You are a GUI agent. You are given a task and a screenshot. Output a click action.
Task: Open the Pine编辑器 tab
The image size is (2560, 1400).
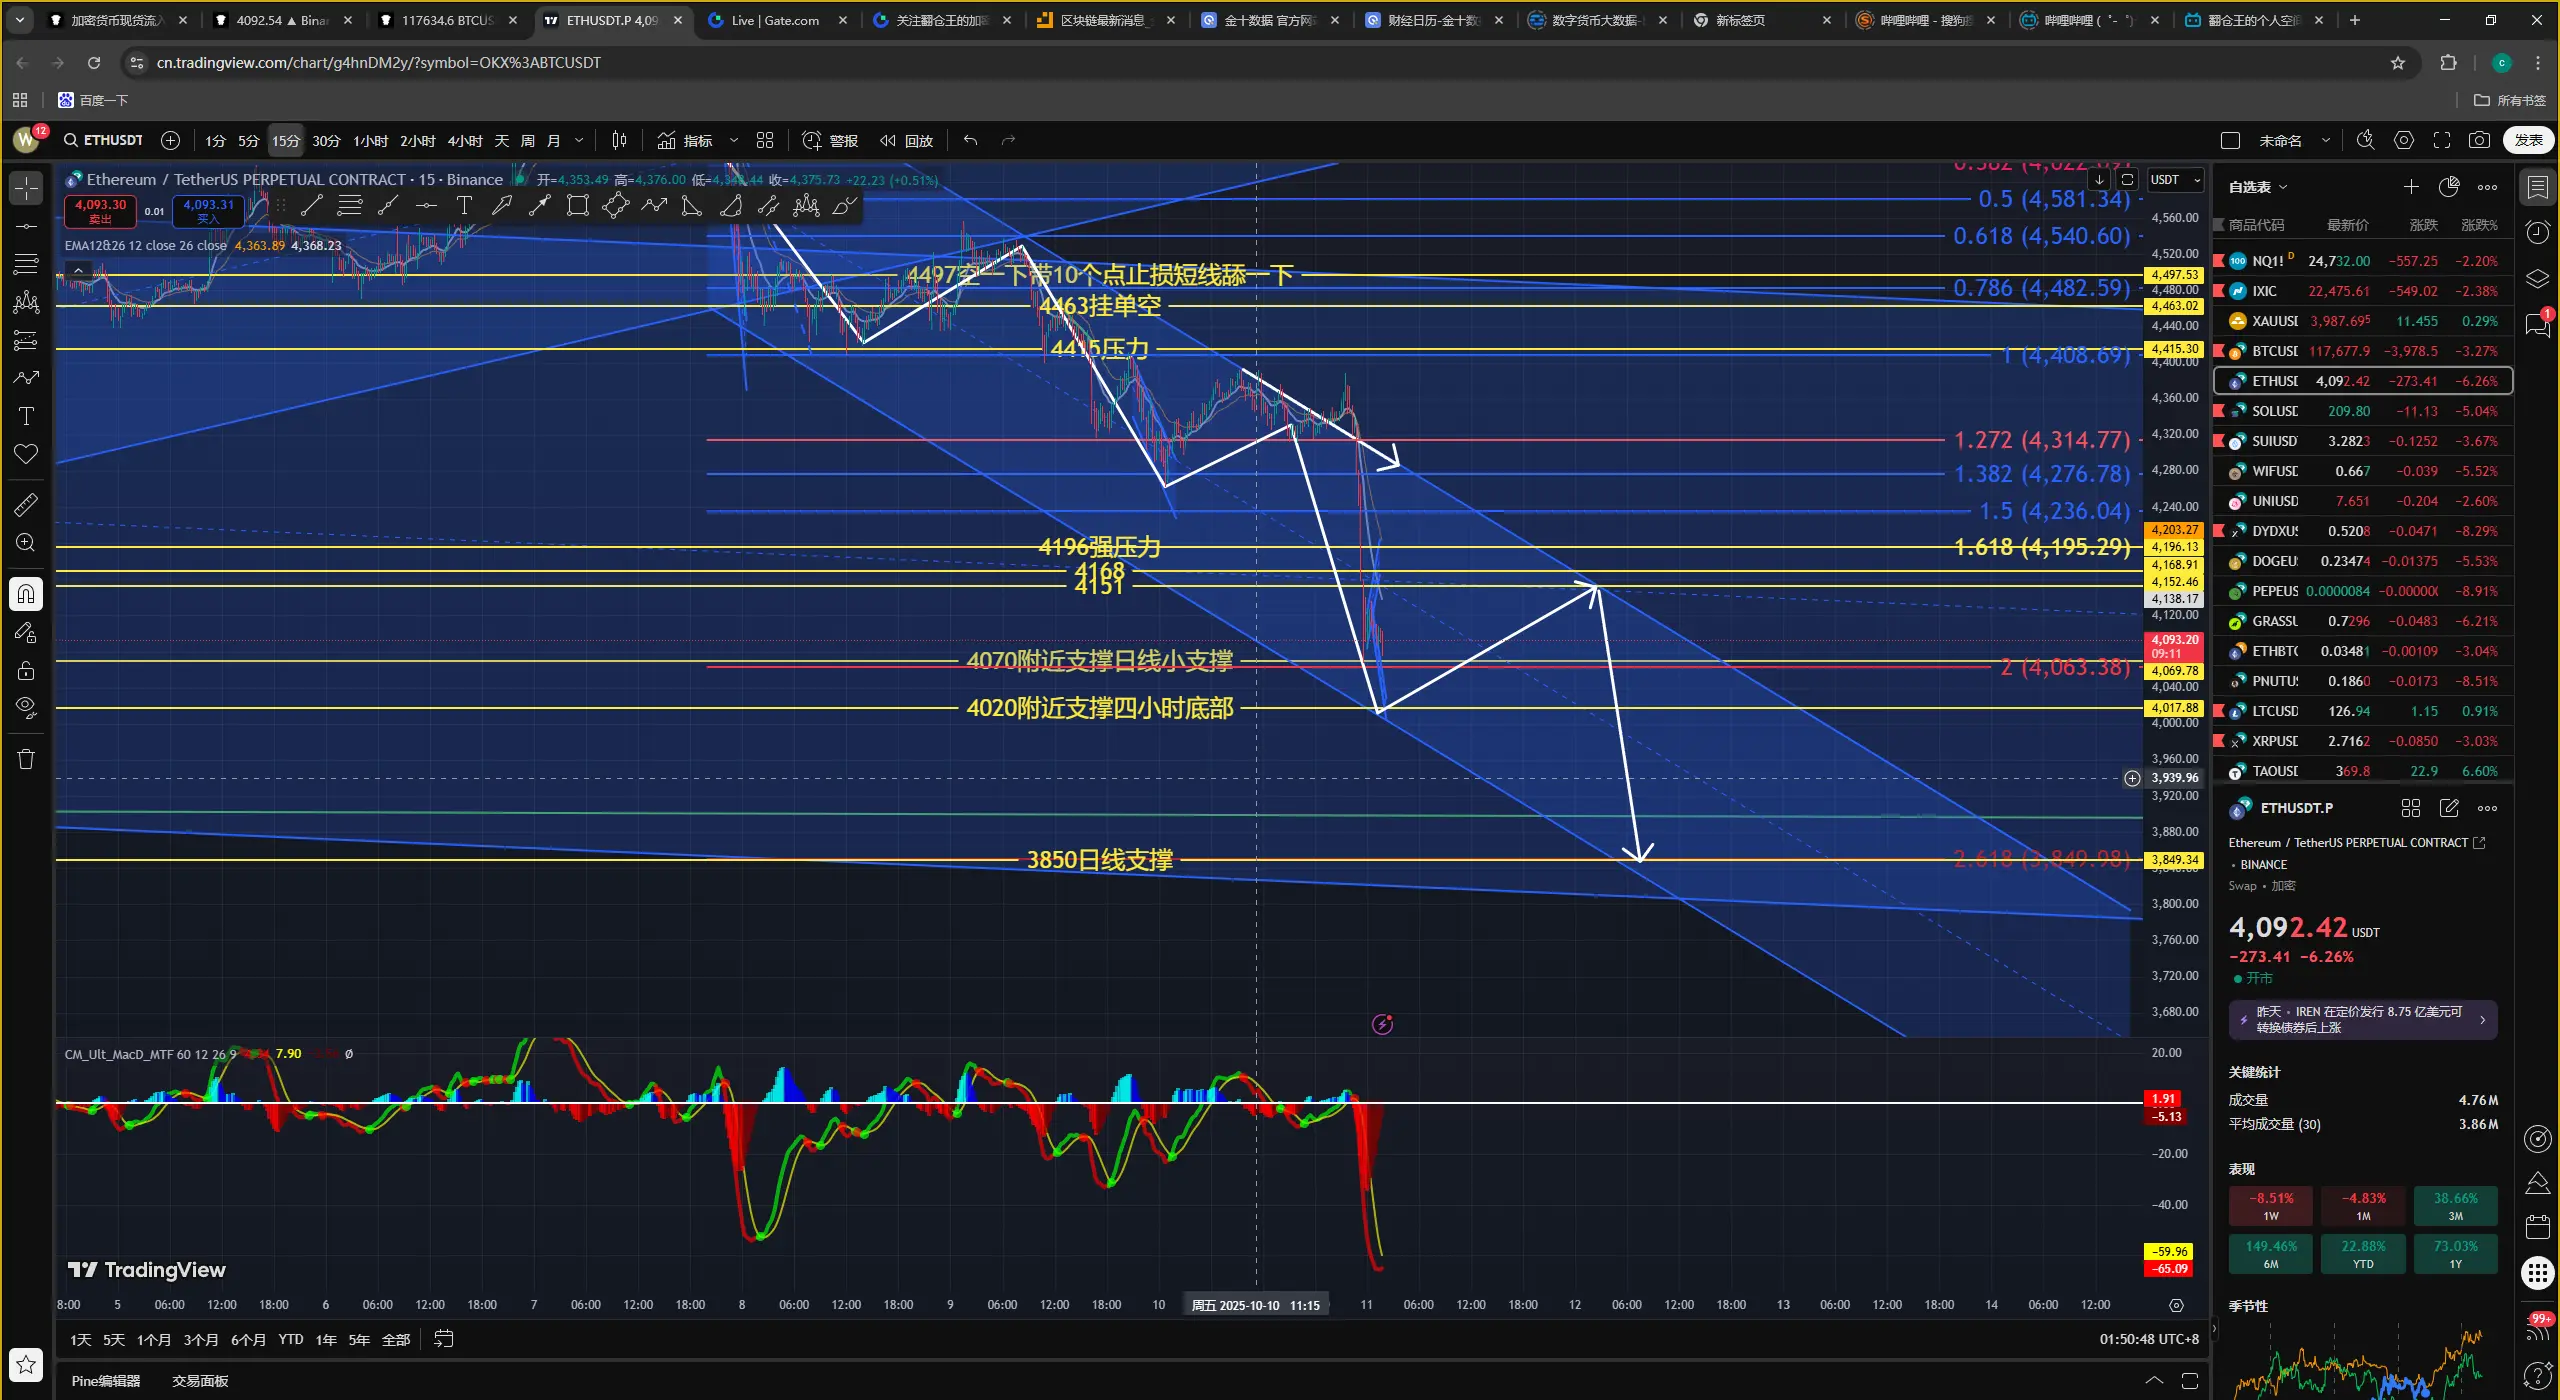coord(106,1381)
